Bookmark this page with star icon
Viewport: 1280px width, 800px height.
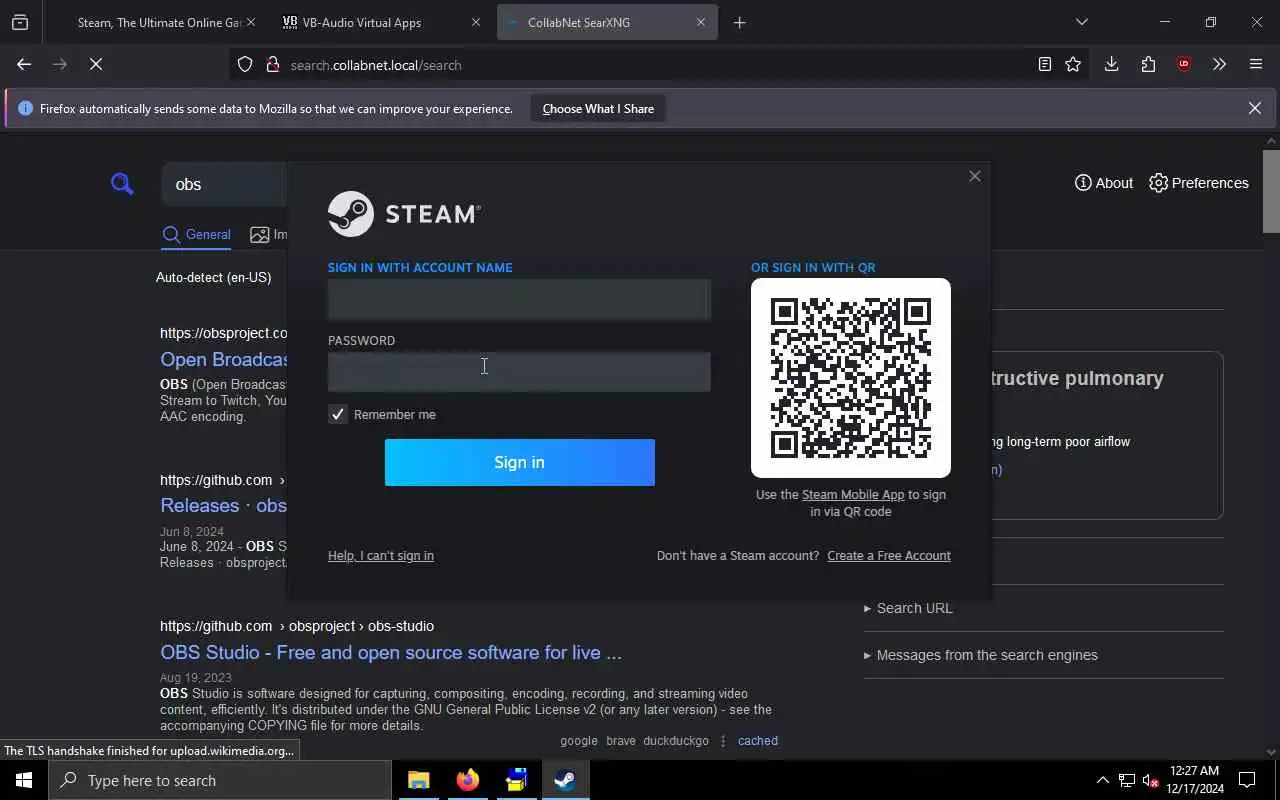pos(1073,64)
